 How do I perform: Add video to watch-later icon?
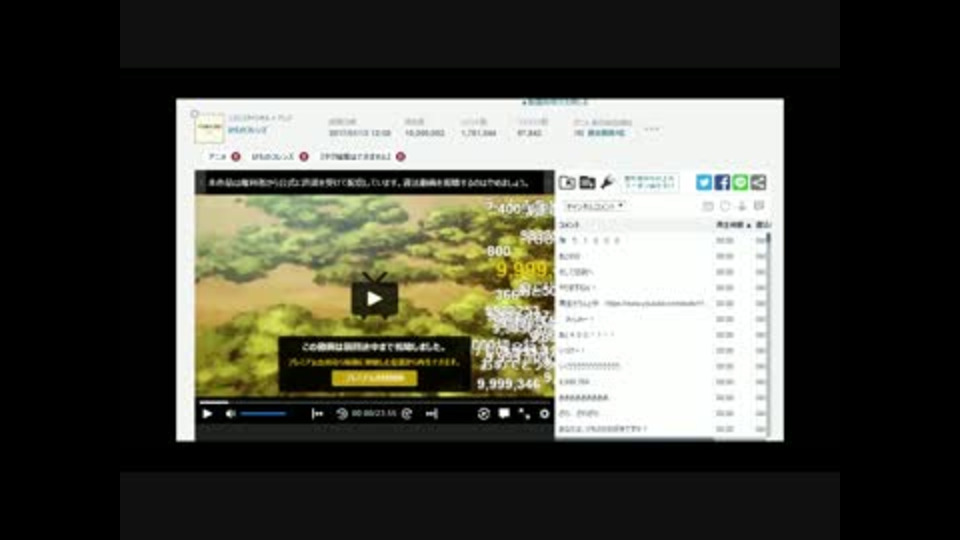tap(568, 182)
